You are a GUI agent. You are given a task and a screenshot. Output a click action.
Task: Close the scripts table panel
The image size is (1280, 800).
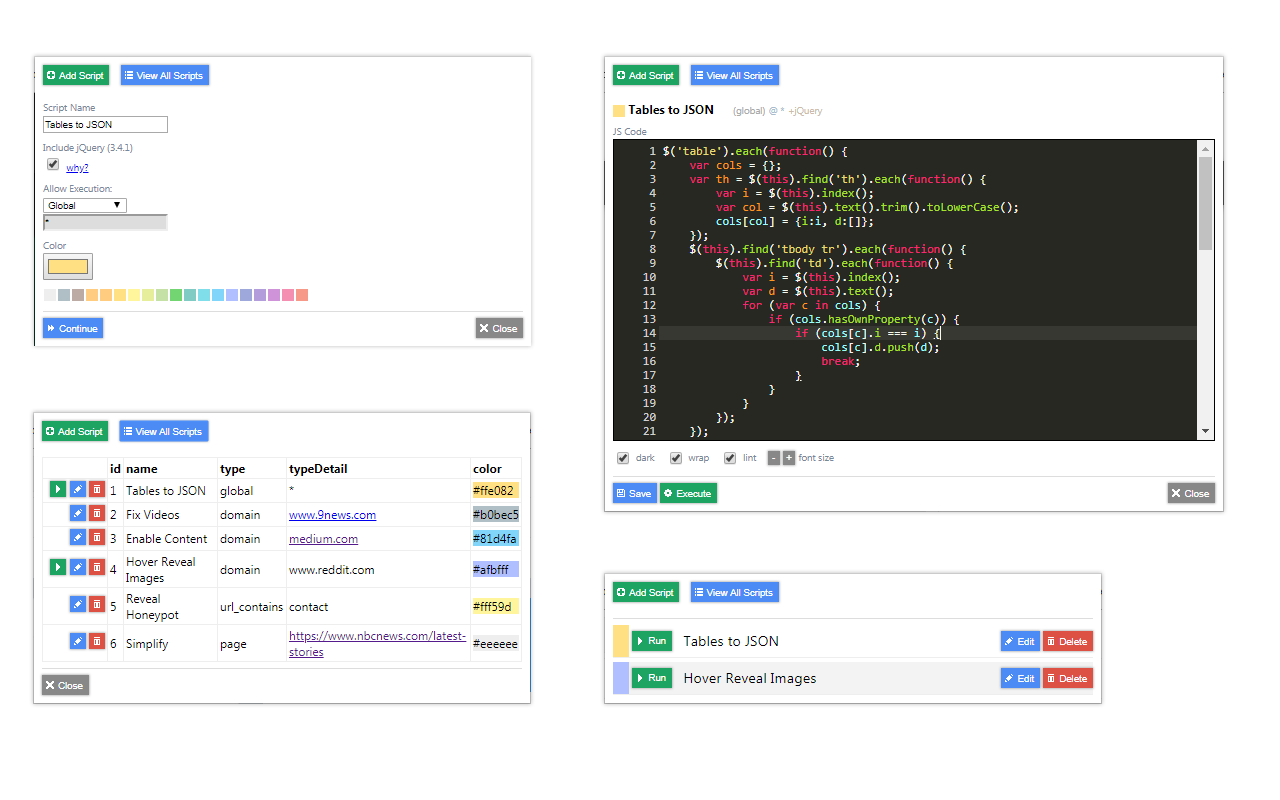click(x=65, y=685)
